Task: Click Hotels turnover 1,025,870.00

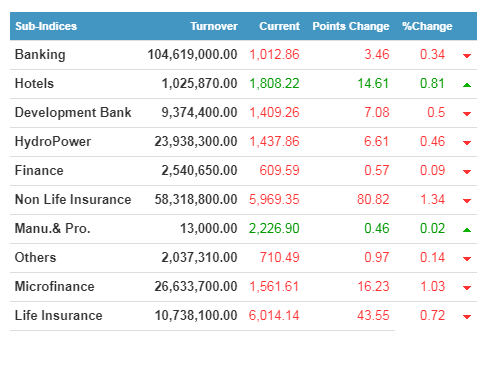Action: (199, 84)
